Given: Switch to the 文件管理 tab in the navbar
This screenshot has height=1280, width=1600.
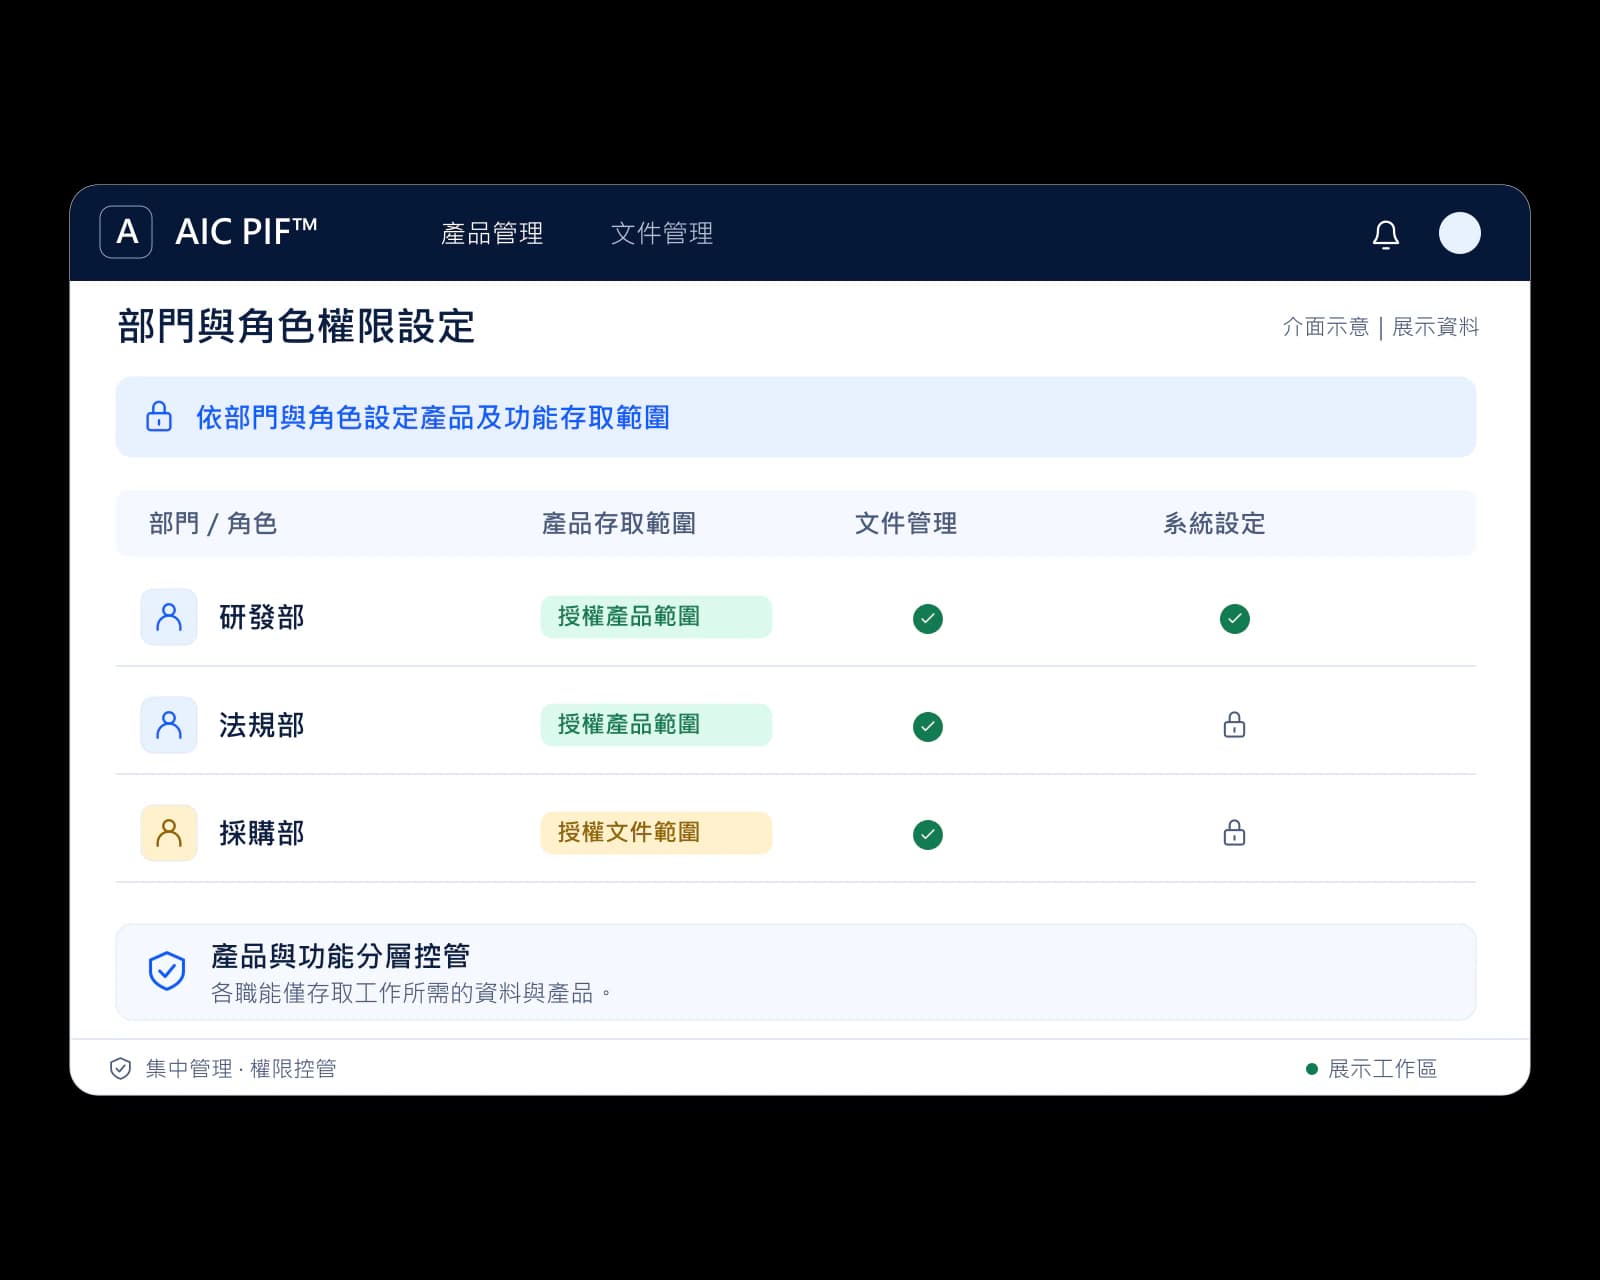Looking at the screenshot, I should tap(662, 233).
